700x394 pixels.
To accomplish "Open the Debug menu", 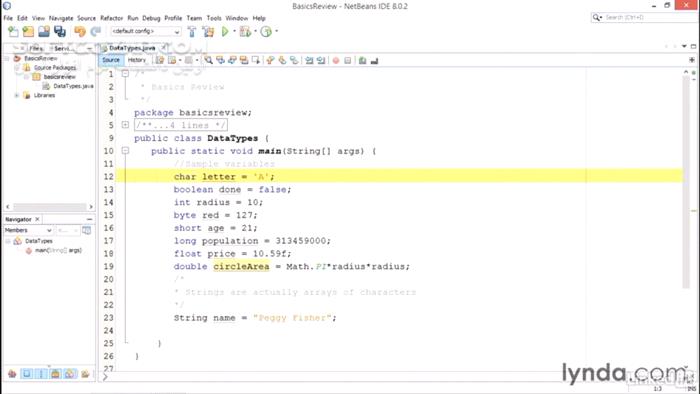I will (151, 18).
